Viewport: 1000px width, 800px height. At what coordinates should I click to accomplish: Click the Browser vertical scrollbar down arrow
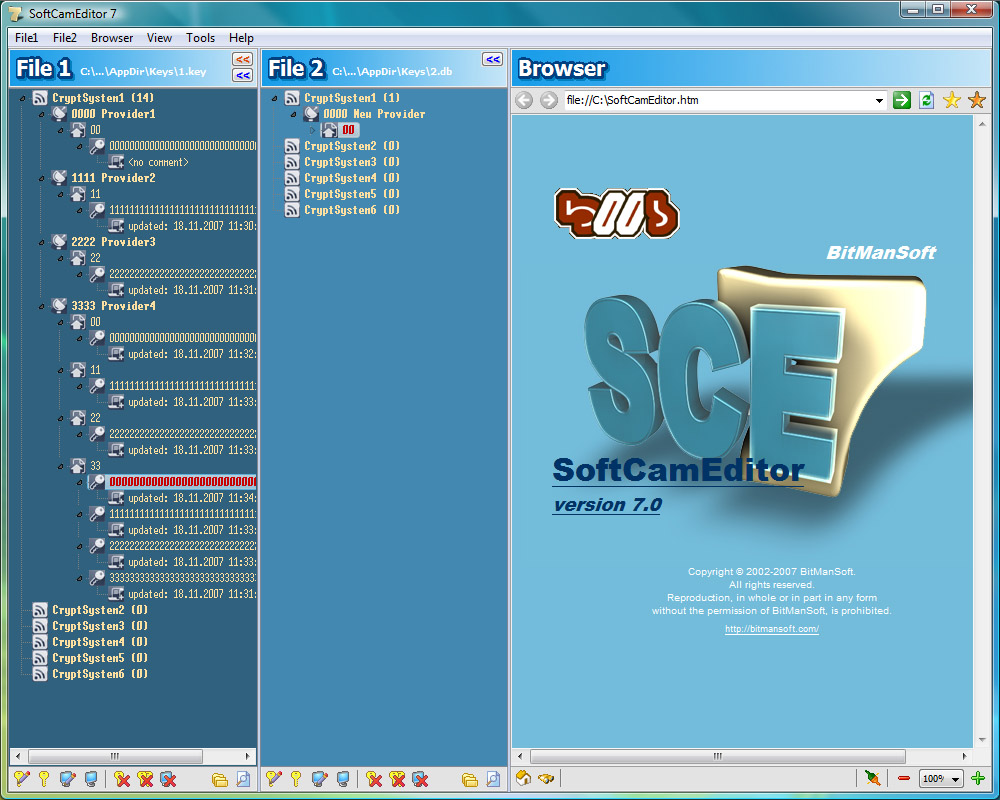pyautogui.click(x=982, y=740)
